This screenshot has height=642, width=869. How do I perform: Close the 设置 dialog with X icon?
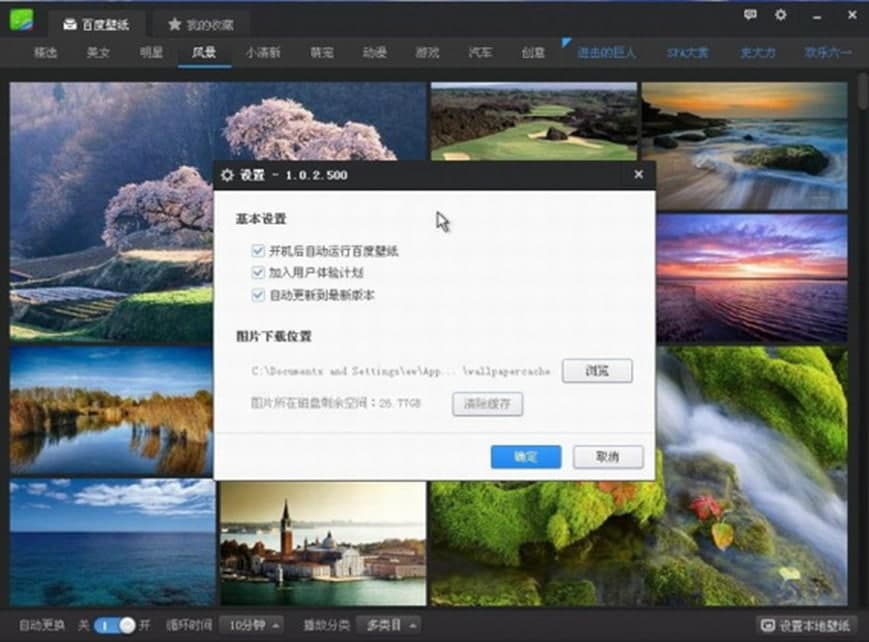click(638, 175)
